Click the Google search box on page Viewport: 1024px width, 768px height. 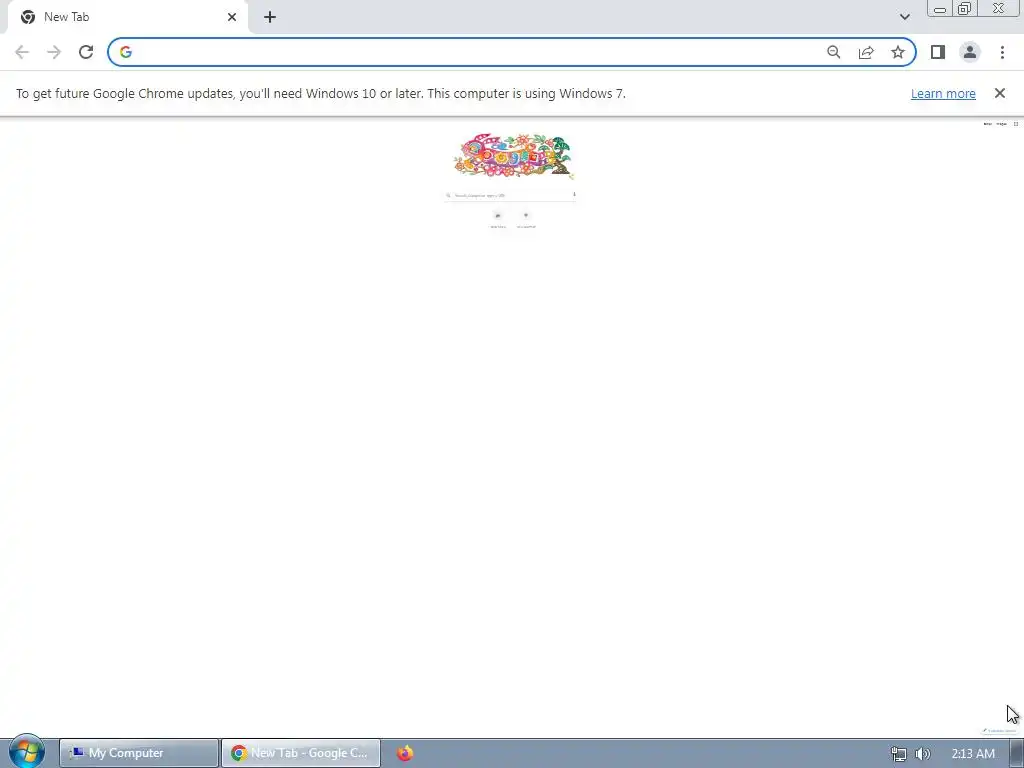click(x=509, y=195)
